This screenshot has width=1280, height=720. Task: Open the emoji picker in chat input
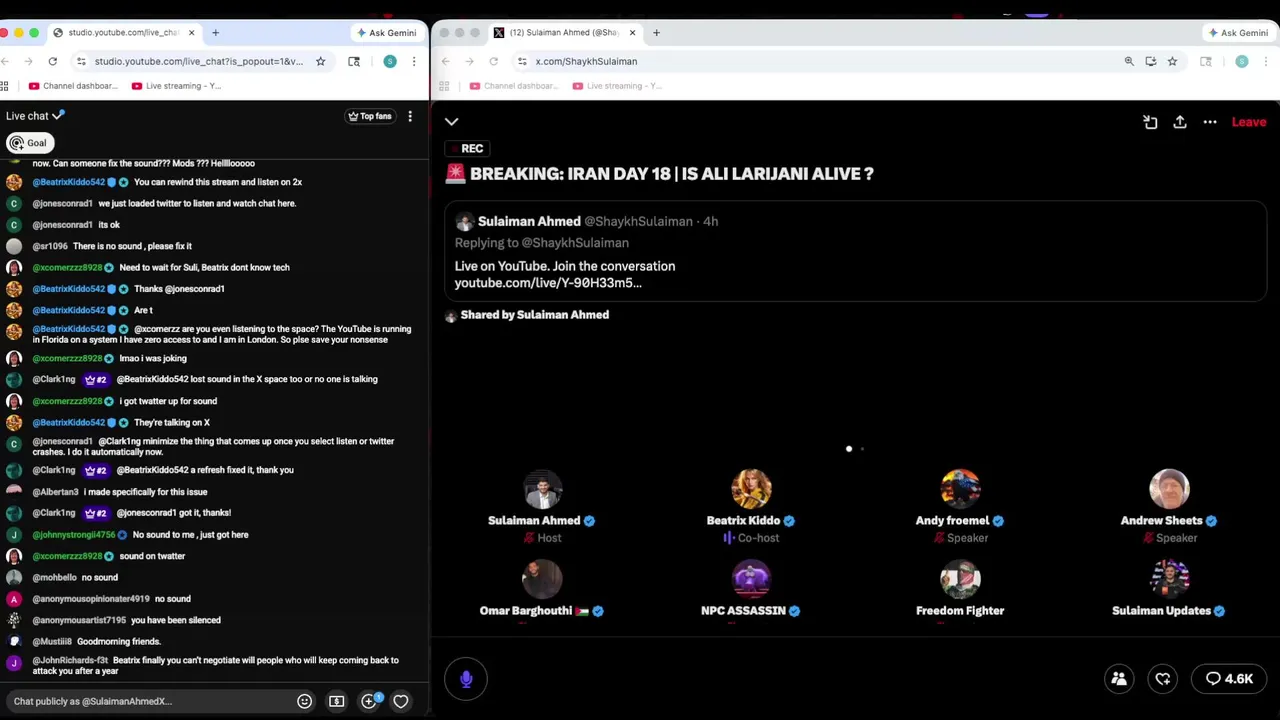click(305, 701)
